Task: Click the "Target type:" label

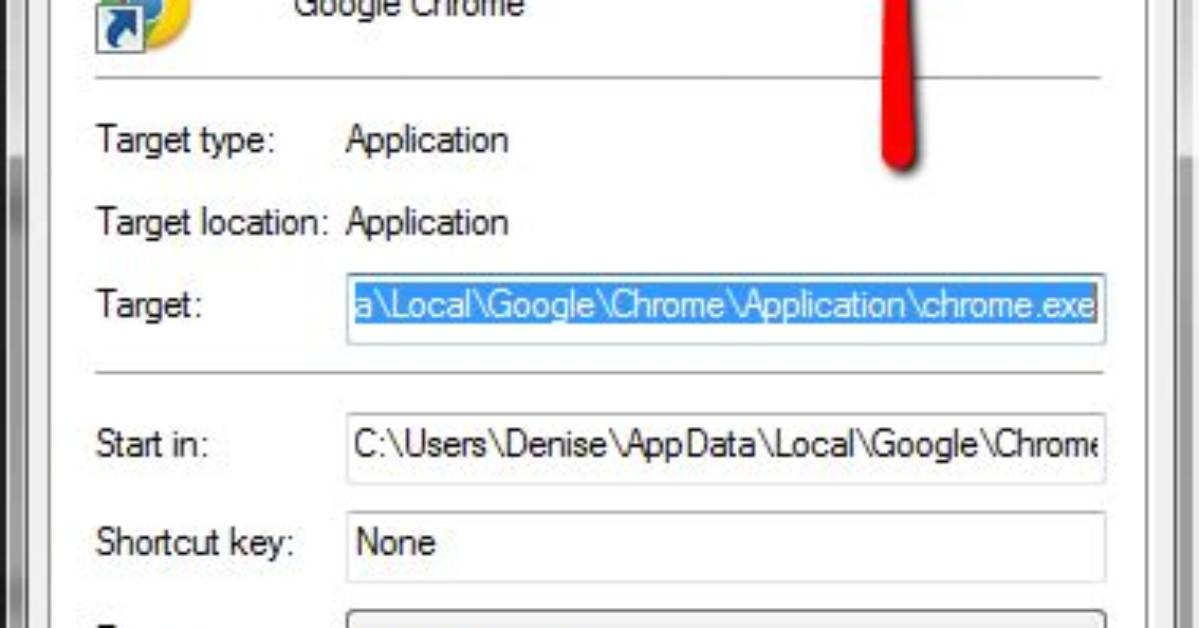Action: 185,142
